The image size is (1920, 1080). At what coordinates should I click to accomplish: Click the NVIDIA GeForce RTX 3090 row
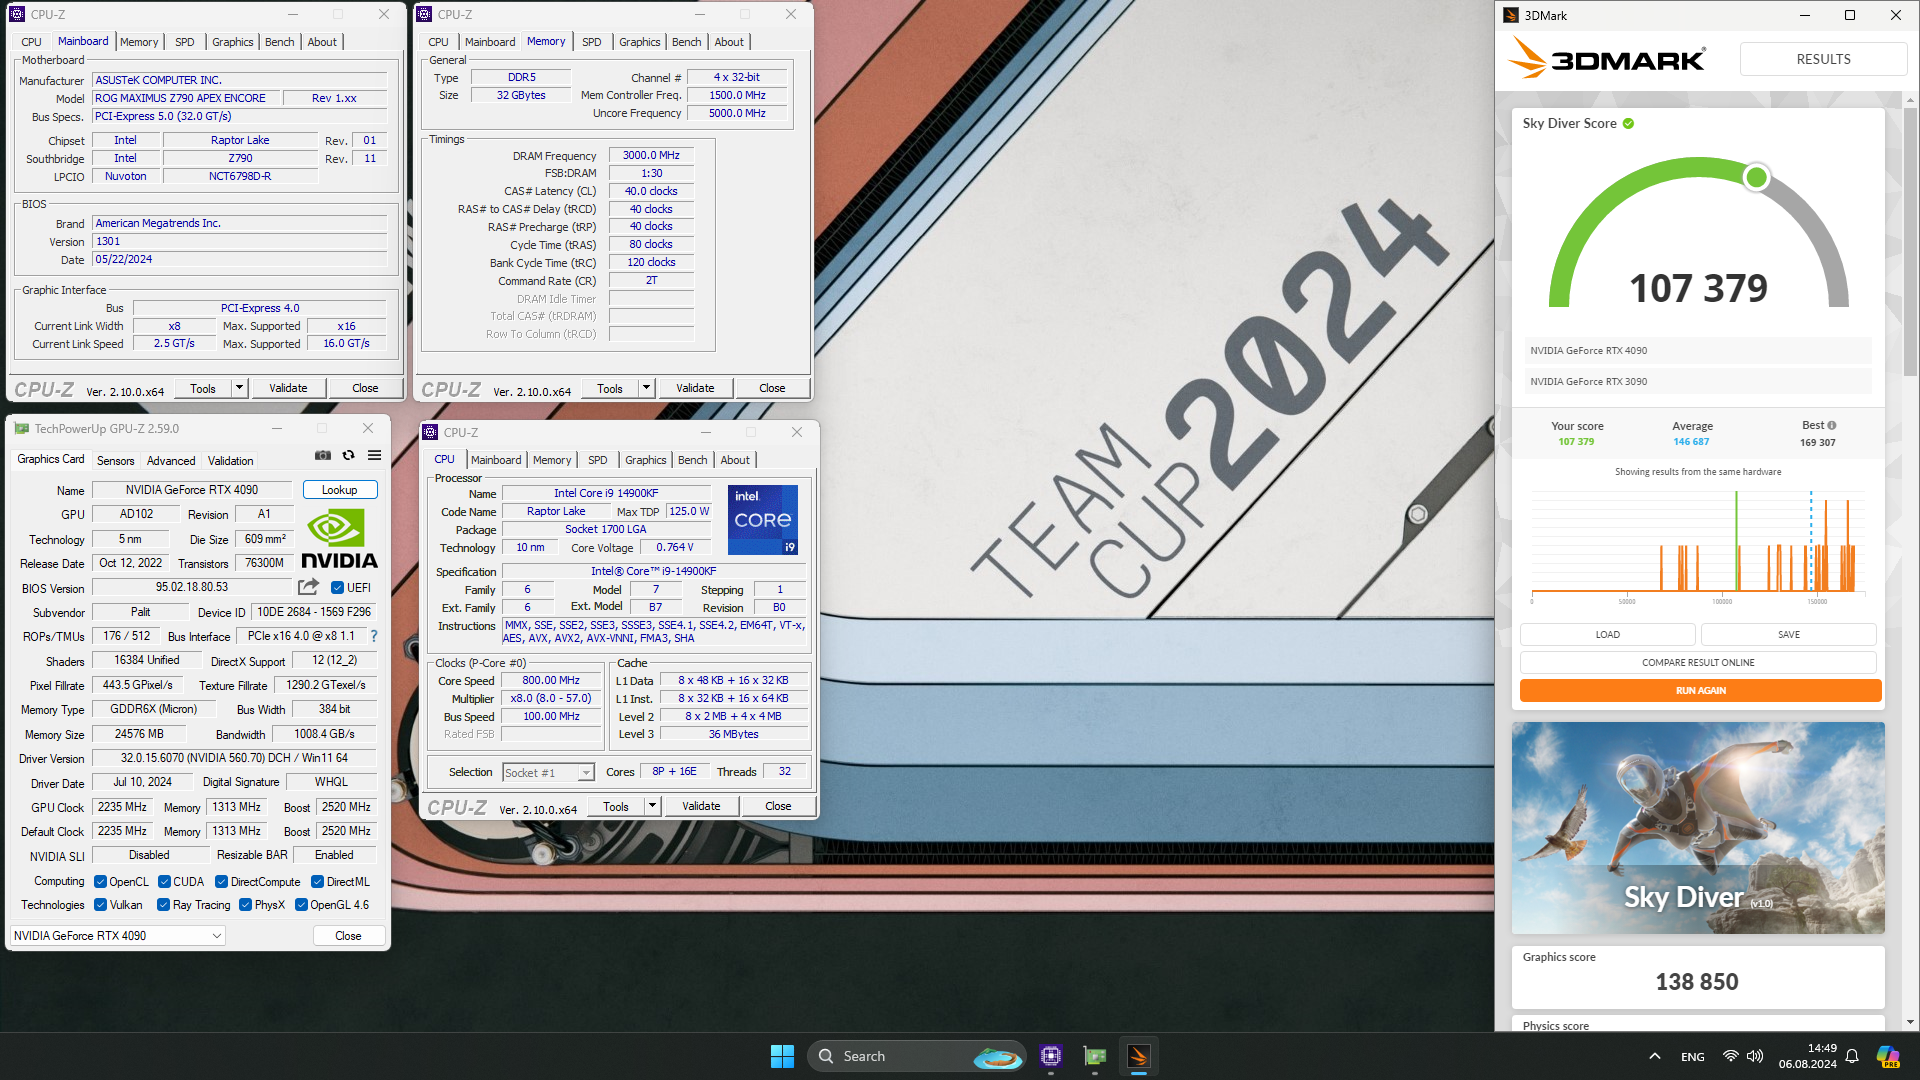click(1697, 381)
